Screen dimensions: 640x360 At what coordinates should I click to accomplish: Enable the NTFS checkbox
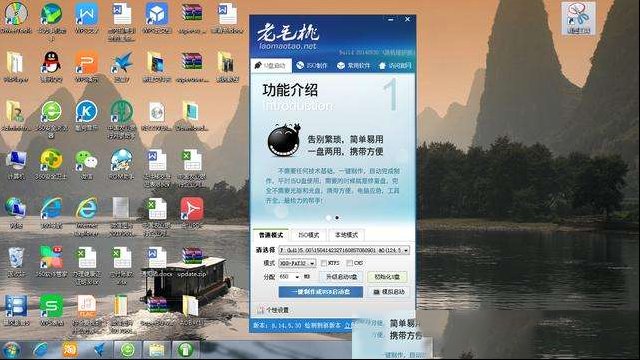coord(324,263)
